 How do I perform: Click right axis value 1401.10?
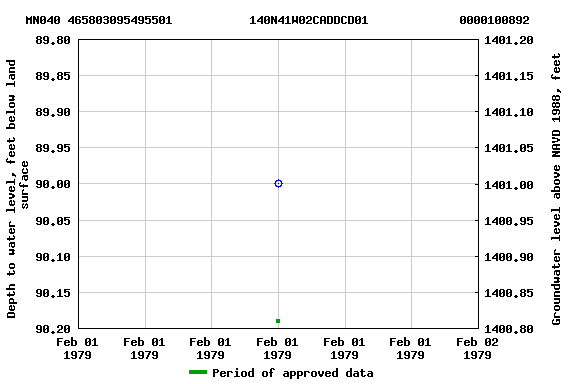coord(509,112)
